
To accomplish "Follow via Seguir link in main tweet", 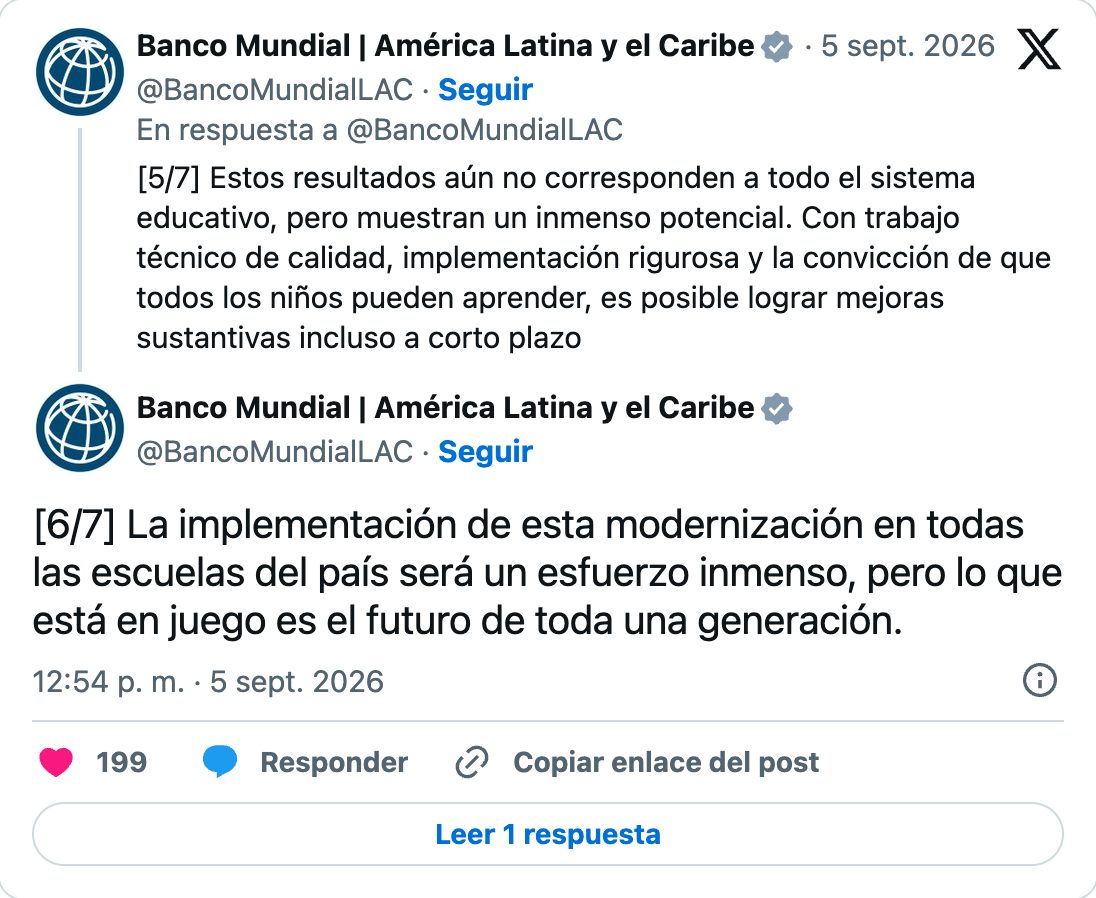I will pos(485,451).
